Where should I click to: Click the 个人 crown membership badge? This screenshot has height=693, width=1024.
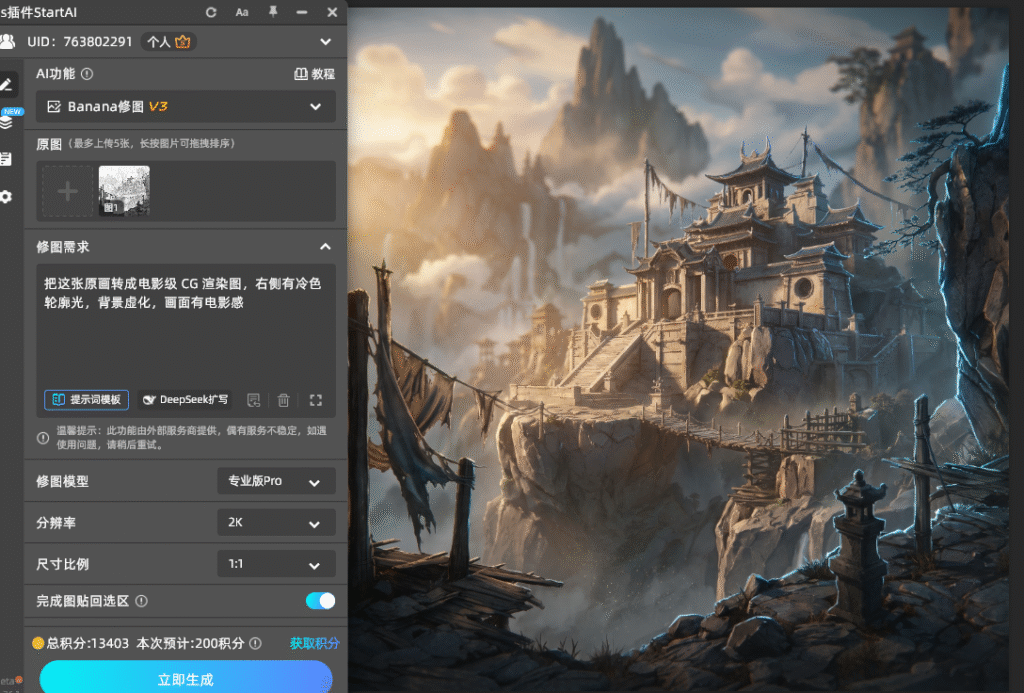168,42
